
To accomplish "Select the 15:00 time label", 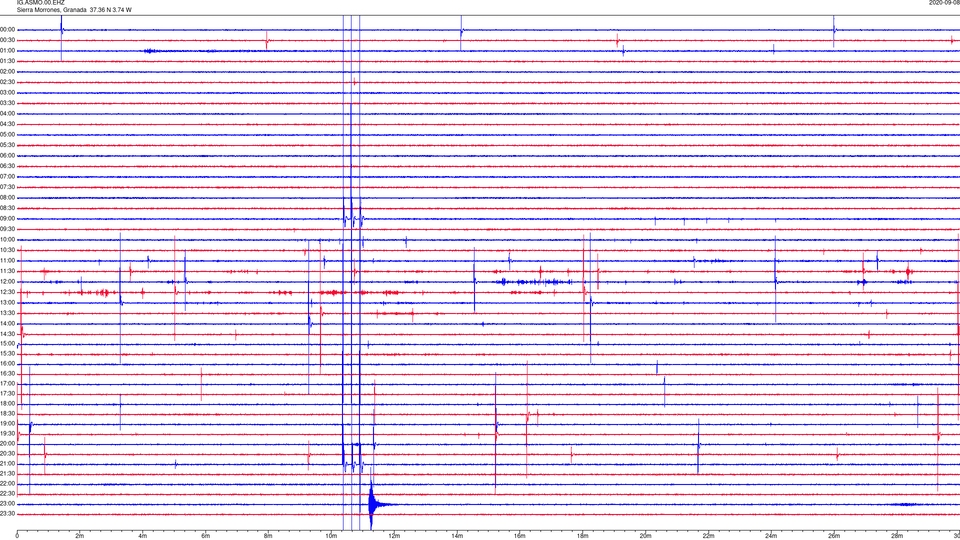I will pos(8,344).
